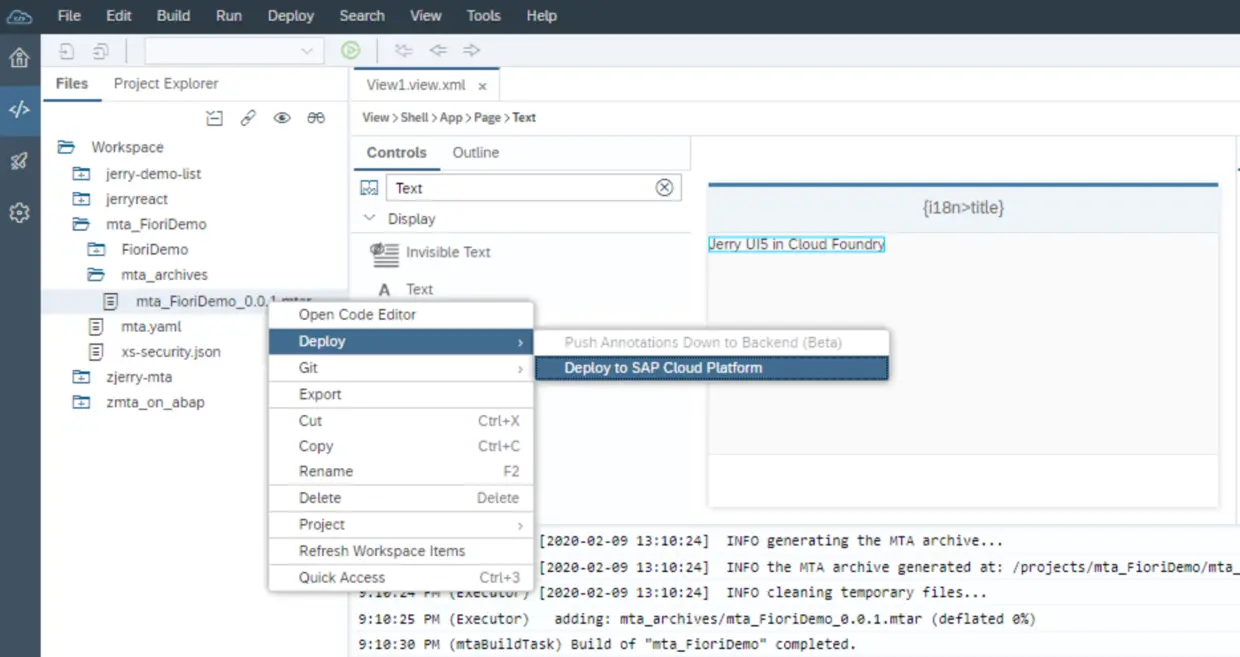
Task: Choose Rename in context menu
Action: [x=401, y=471]
